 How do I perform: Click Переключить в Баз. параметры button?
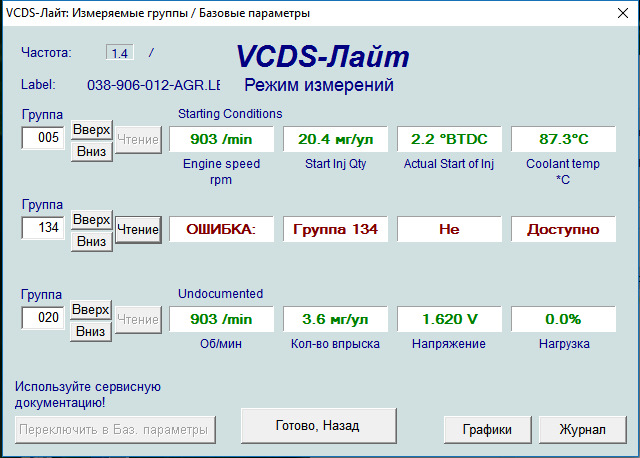pos(115,430)
